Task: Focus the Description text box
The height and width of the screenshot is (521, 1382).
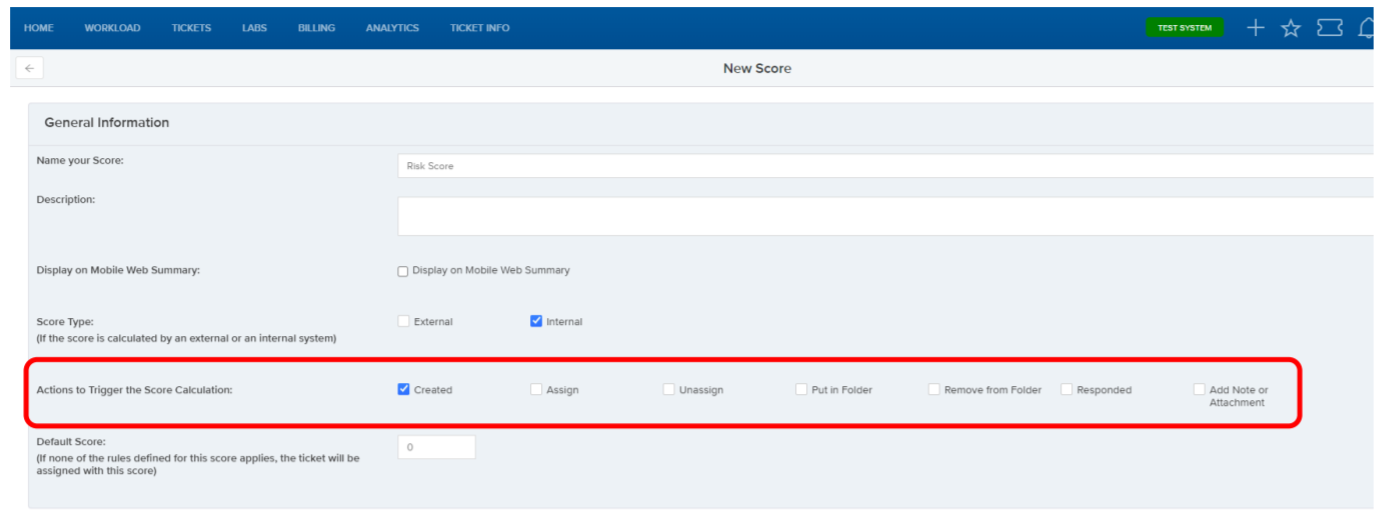Action: click(889, 216)
